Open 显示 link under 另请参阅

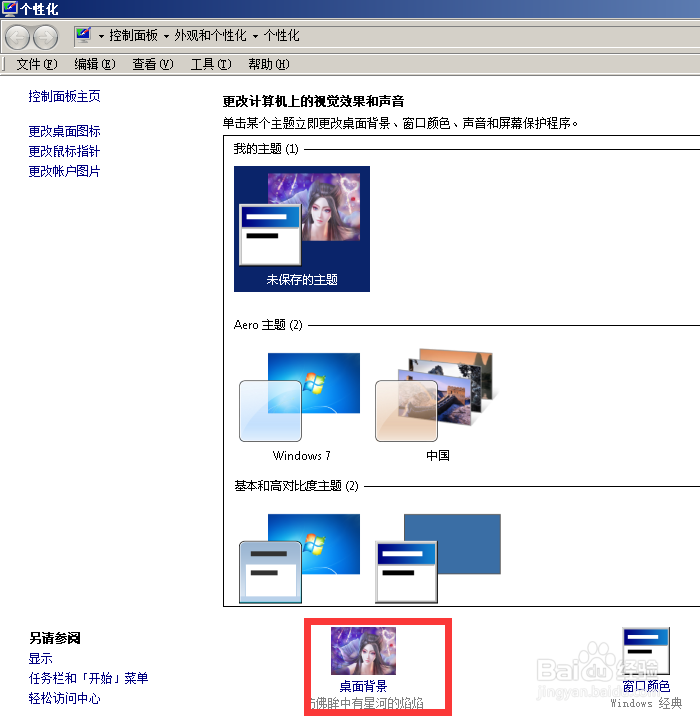pyautogui.click(x=40, y=658)
